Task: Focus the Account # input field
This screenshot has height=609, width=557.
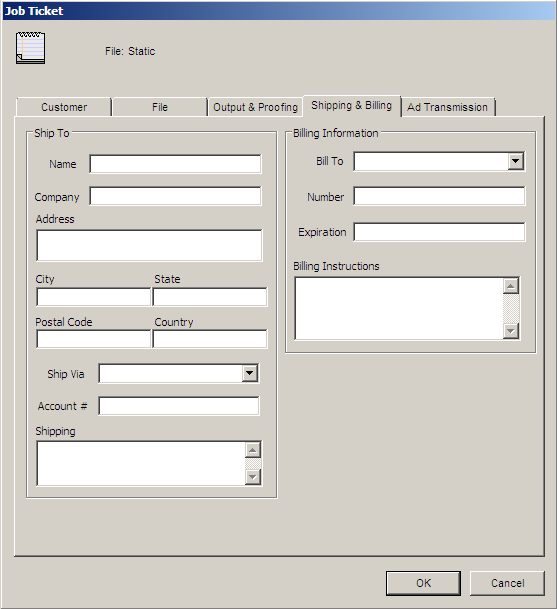Action: [x=179, y=406]
